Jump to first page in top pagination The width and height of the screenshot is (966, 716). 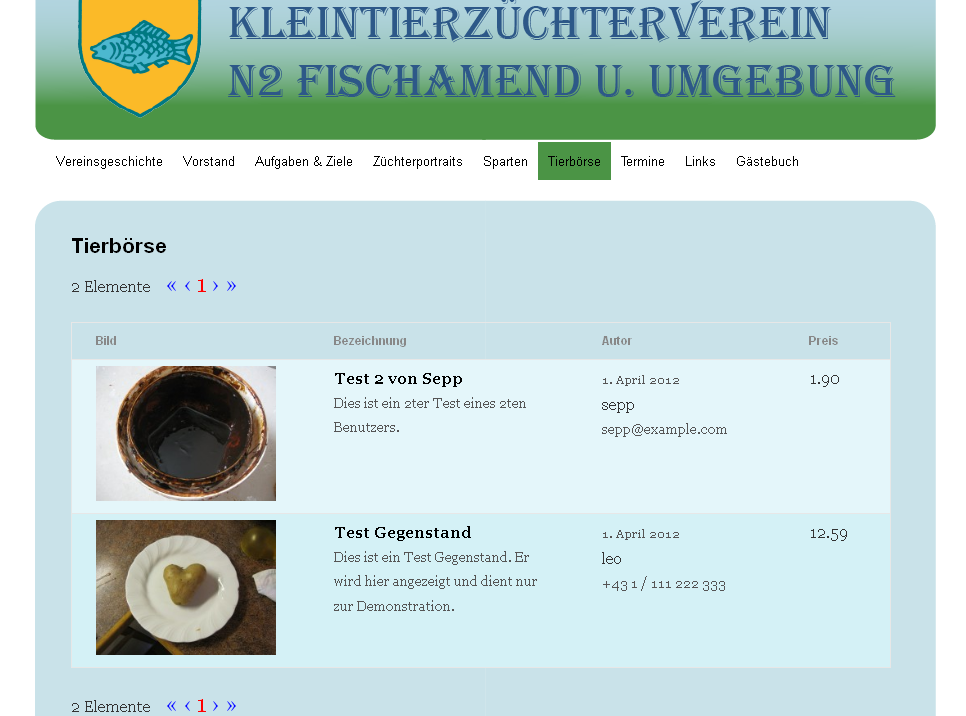[171, 286]
